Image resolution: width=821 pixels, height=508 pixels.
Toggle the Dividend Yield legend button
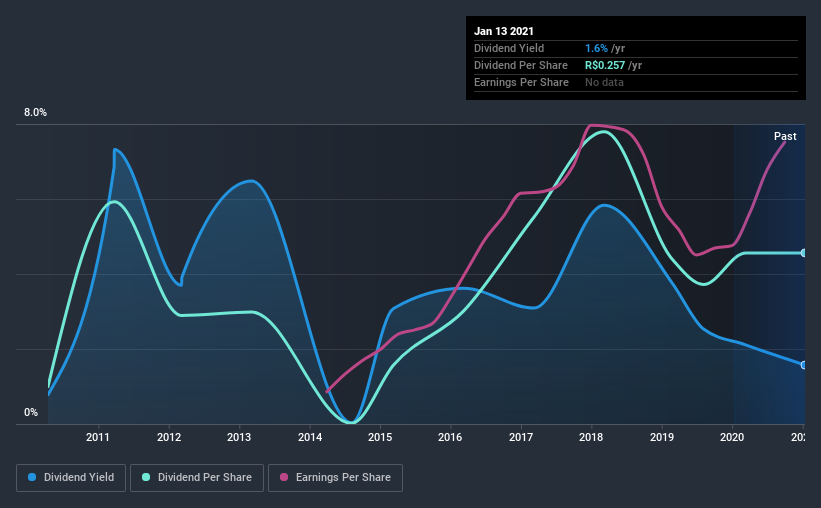point(71,478)
